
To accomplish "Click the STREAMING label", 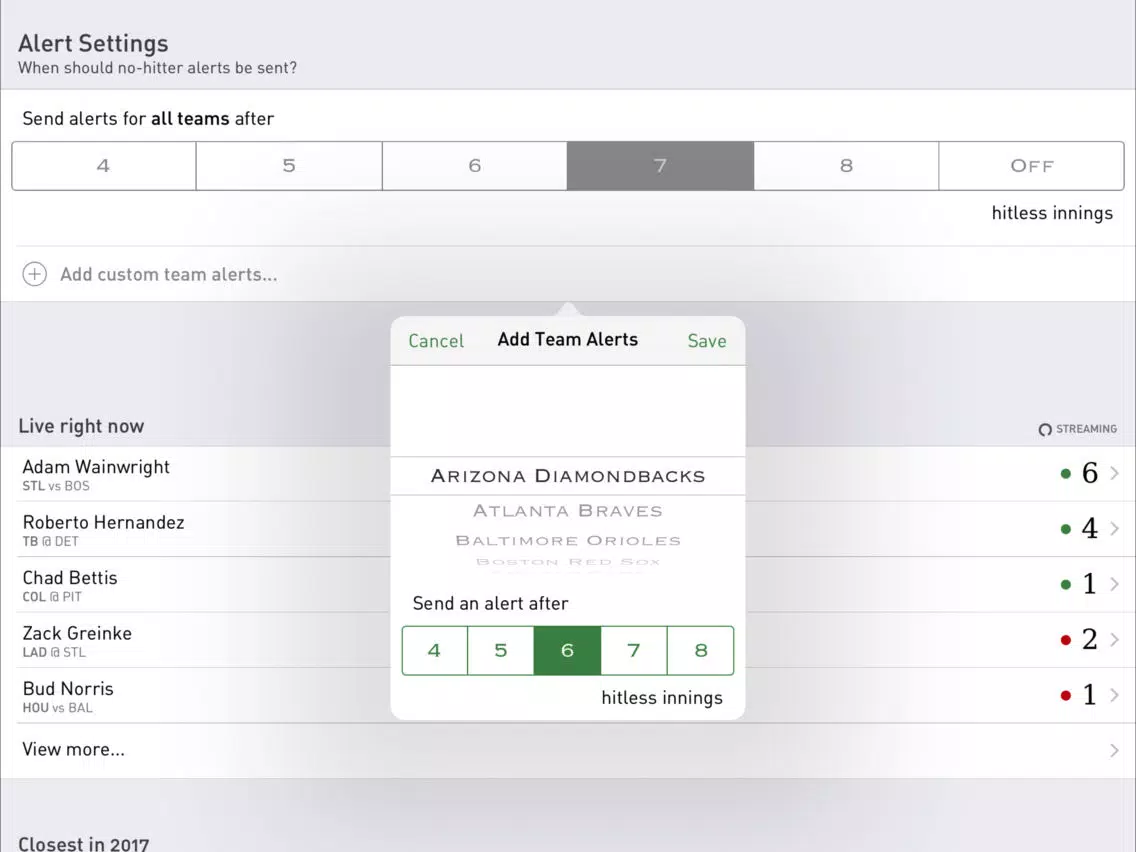I will point(1086,429).
